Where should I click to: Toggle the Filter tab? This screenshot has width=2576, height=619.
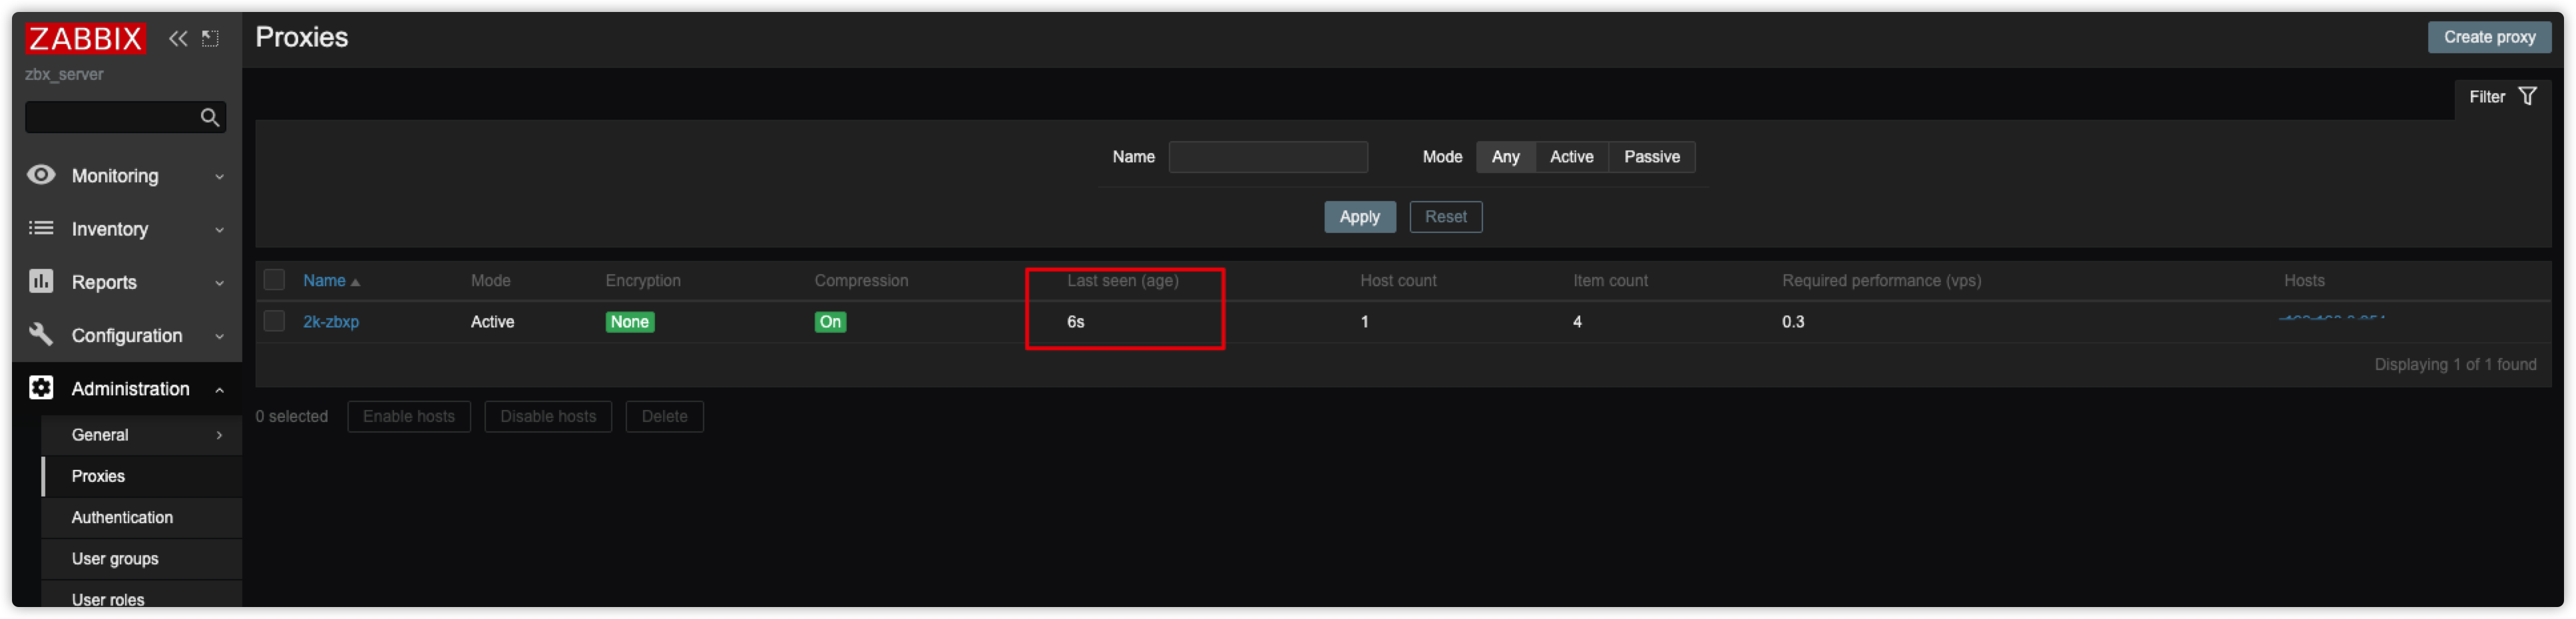(x=2502, y=97)
